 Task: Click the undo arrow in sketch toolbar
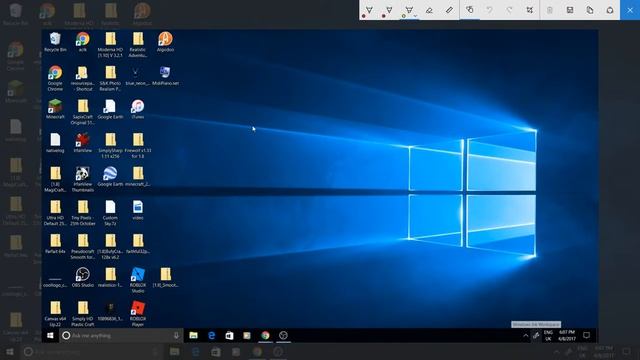[x=489, y=10]
